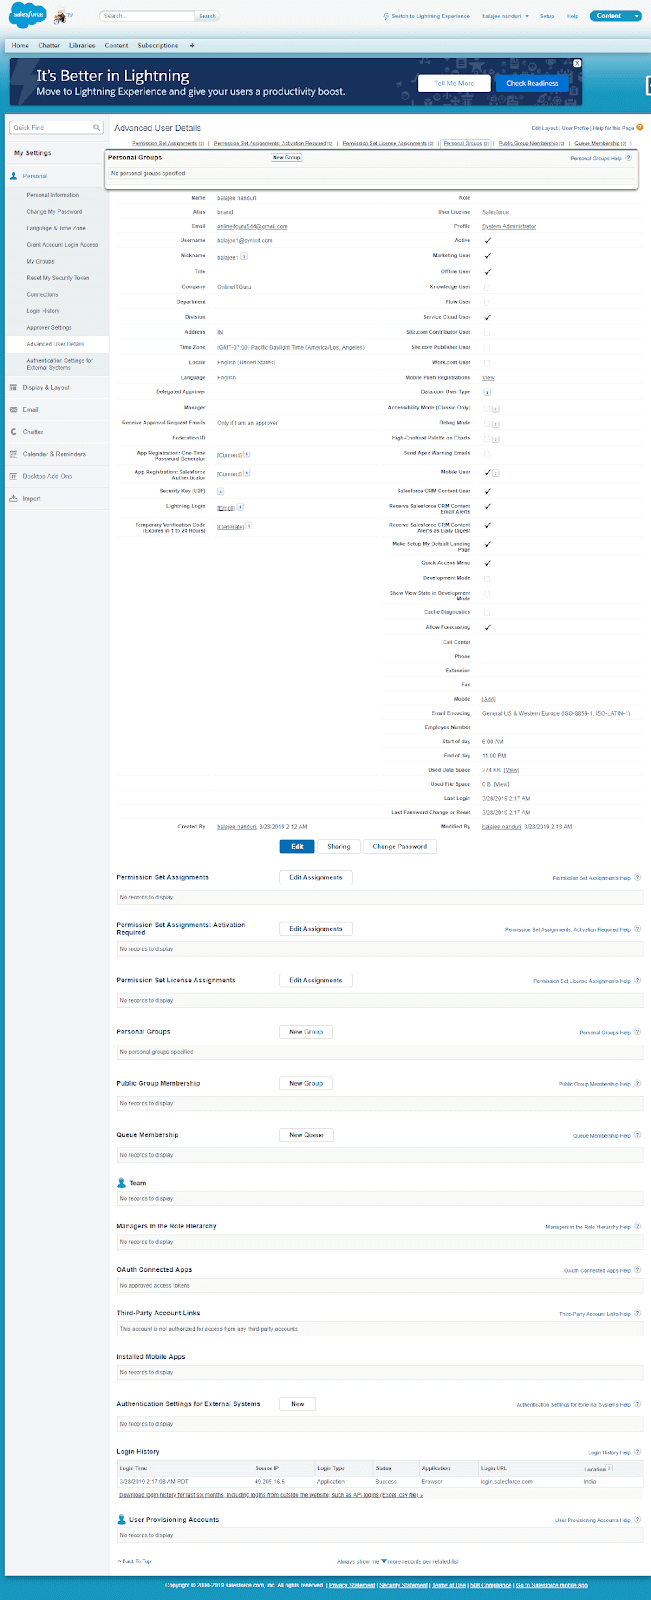The height and width of the screenshot is (1600, 651).
Task: Open the Content app menu dropdown arrow
Action: [x=636, y=16]
